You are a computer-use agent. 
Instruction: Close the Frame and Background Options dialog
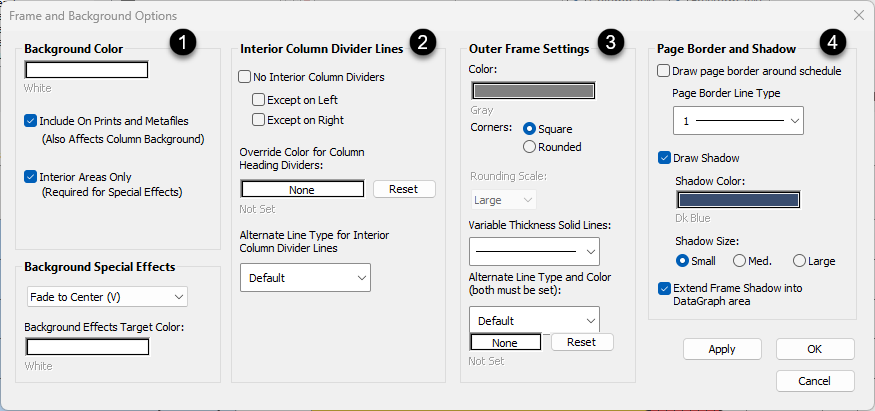coord(858,15)
